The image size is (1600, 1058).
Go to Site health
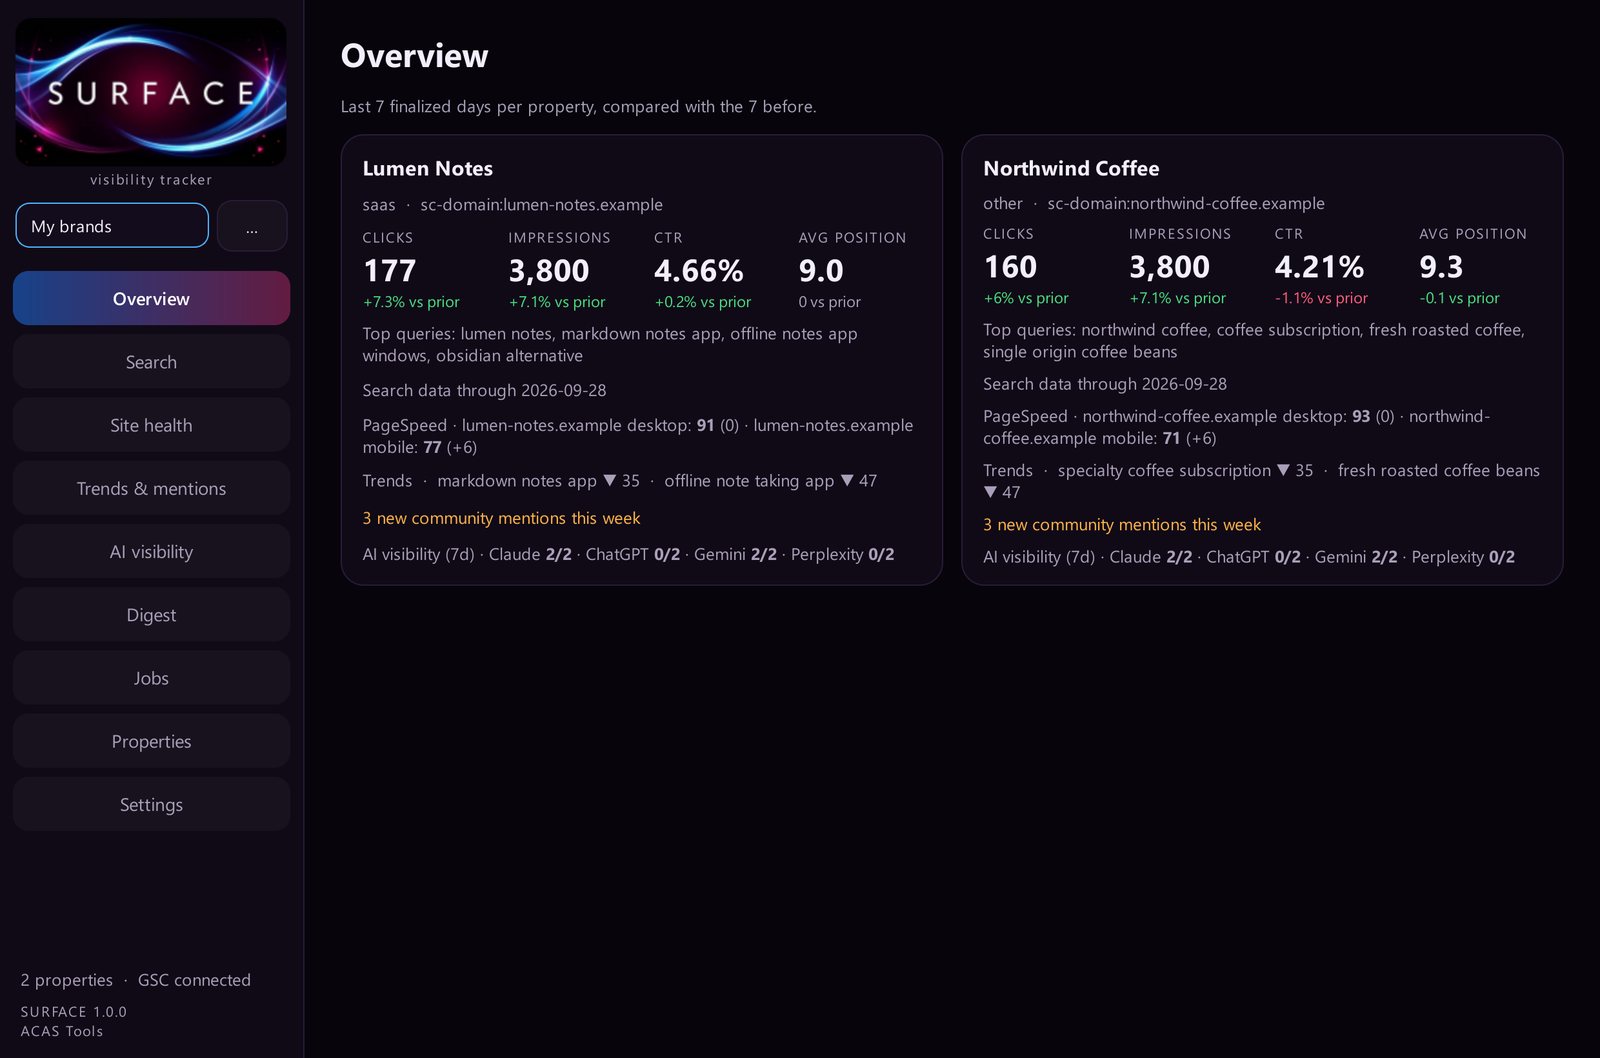click(151, 425)
